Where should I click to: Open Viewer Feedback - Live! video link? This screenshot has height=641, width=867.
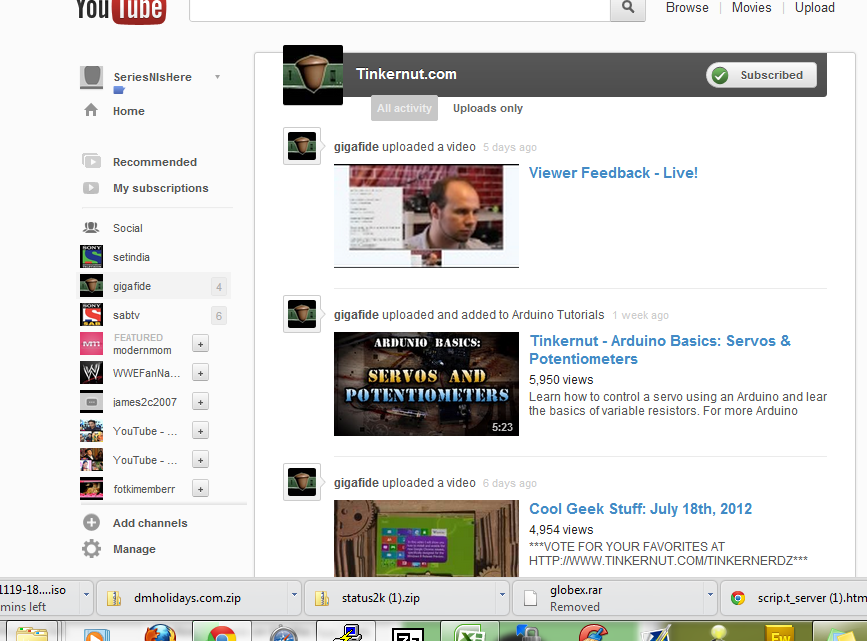tap(613, 173)
